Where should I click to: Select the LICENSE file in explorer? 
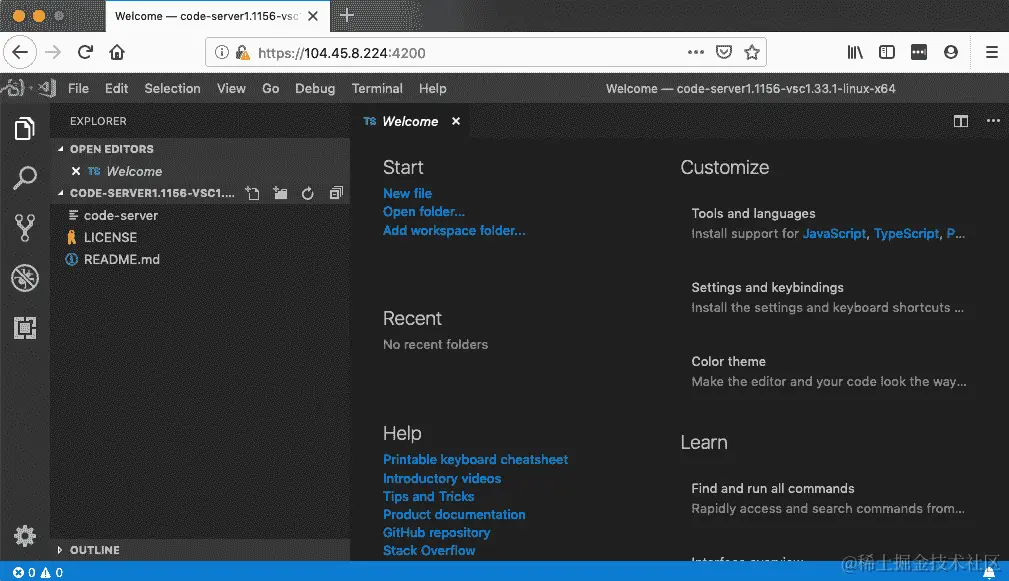pyautogui.click(x=199, y=237)
